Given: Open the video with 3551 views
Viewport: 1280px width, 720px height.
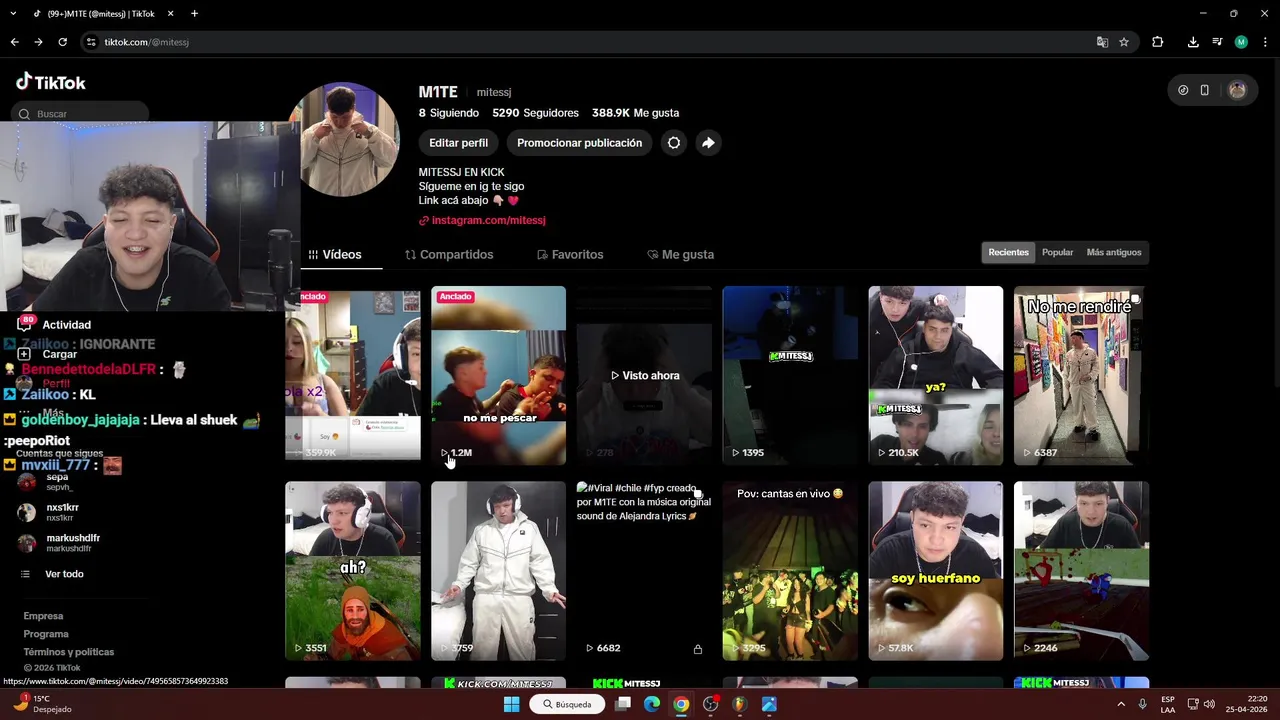Looking at the screenshot, I should pyautogui.click(x=353, y=571).
